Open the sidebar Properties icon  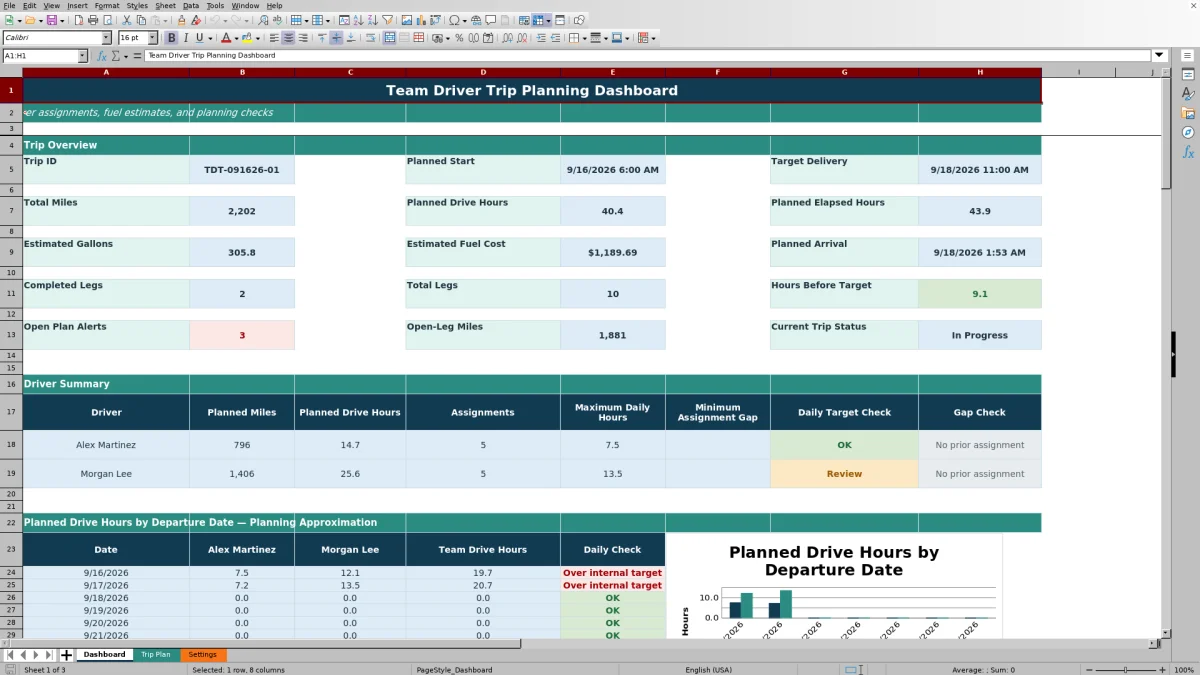tap(1188, 74)
